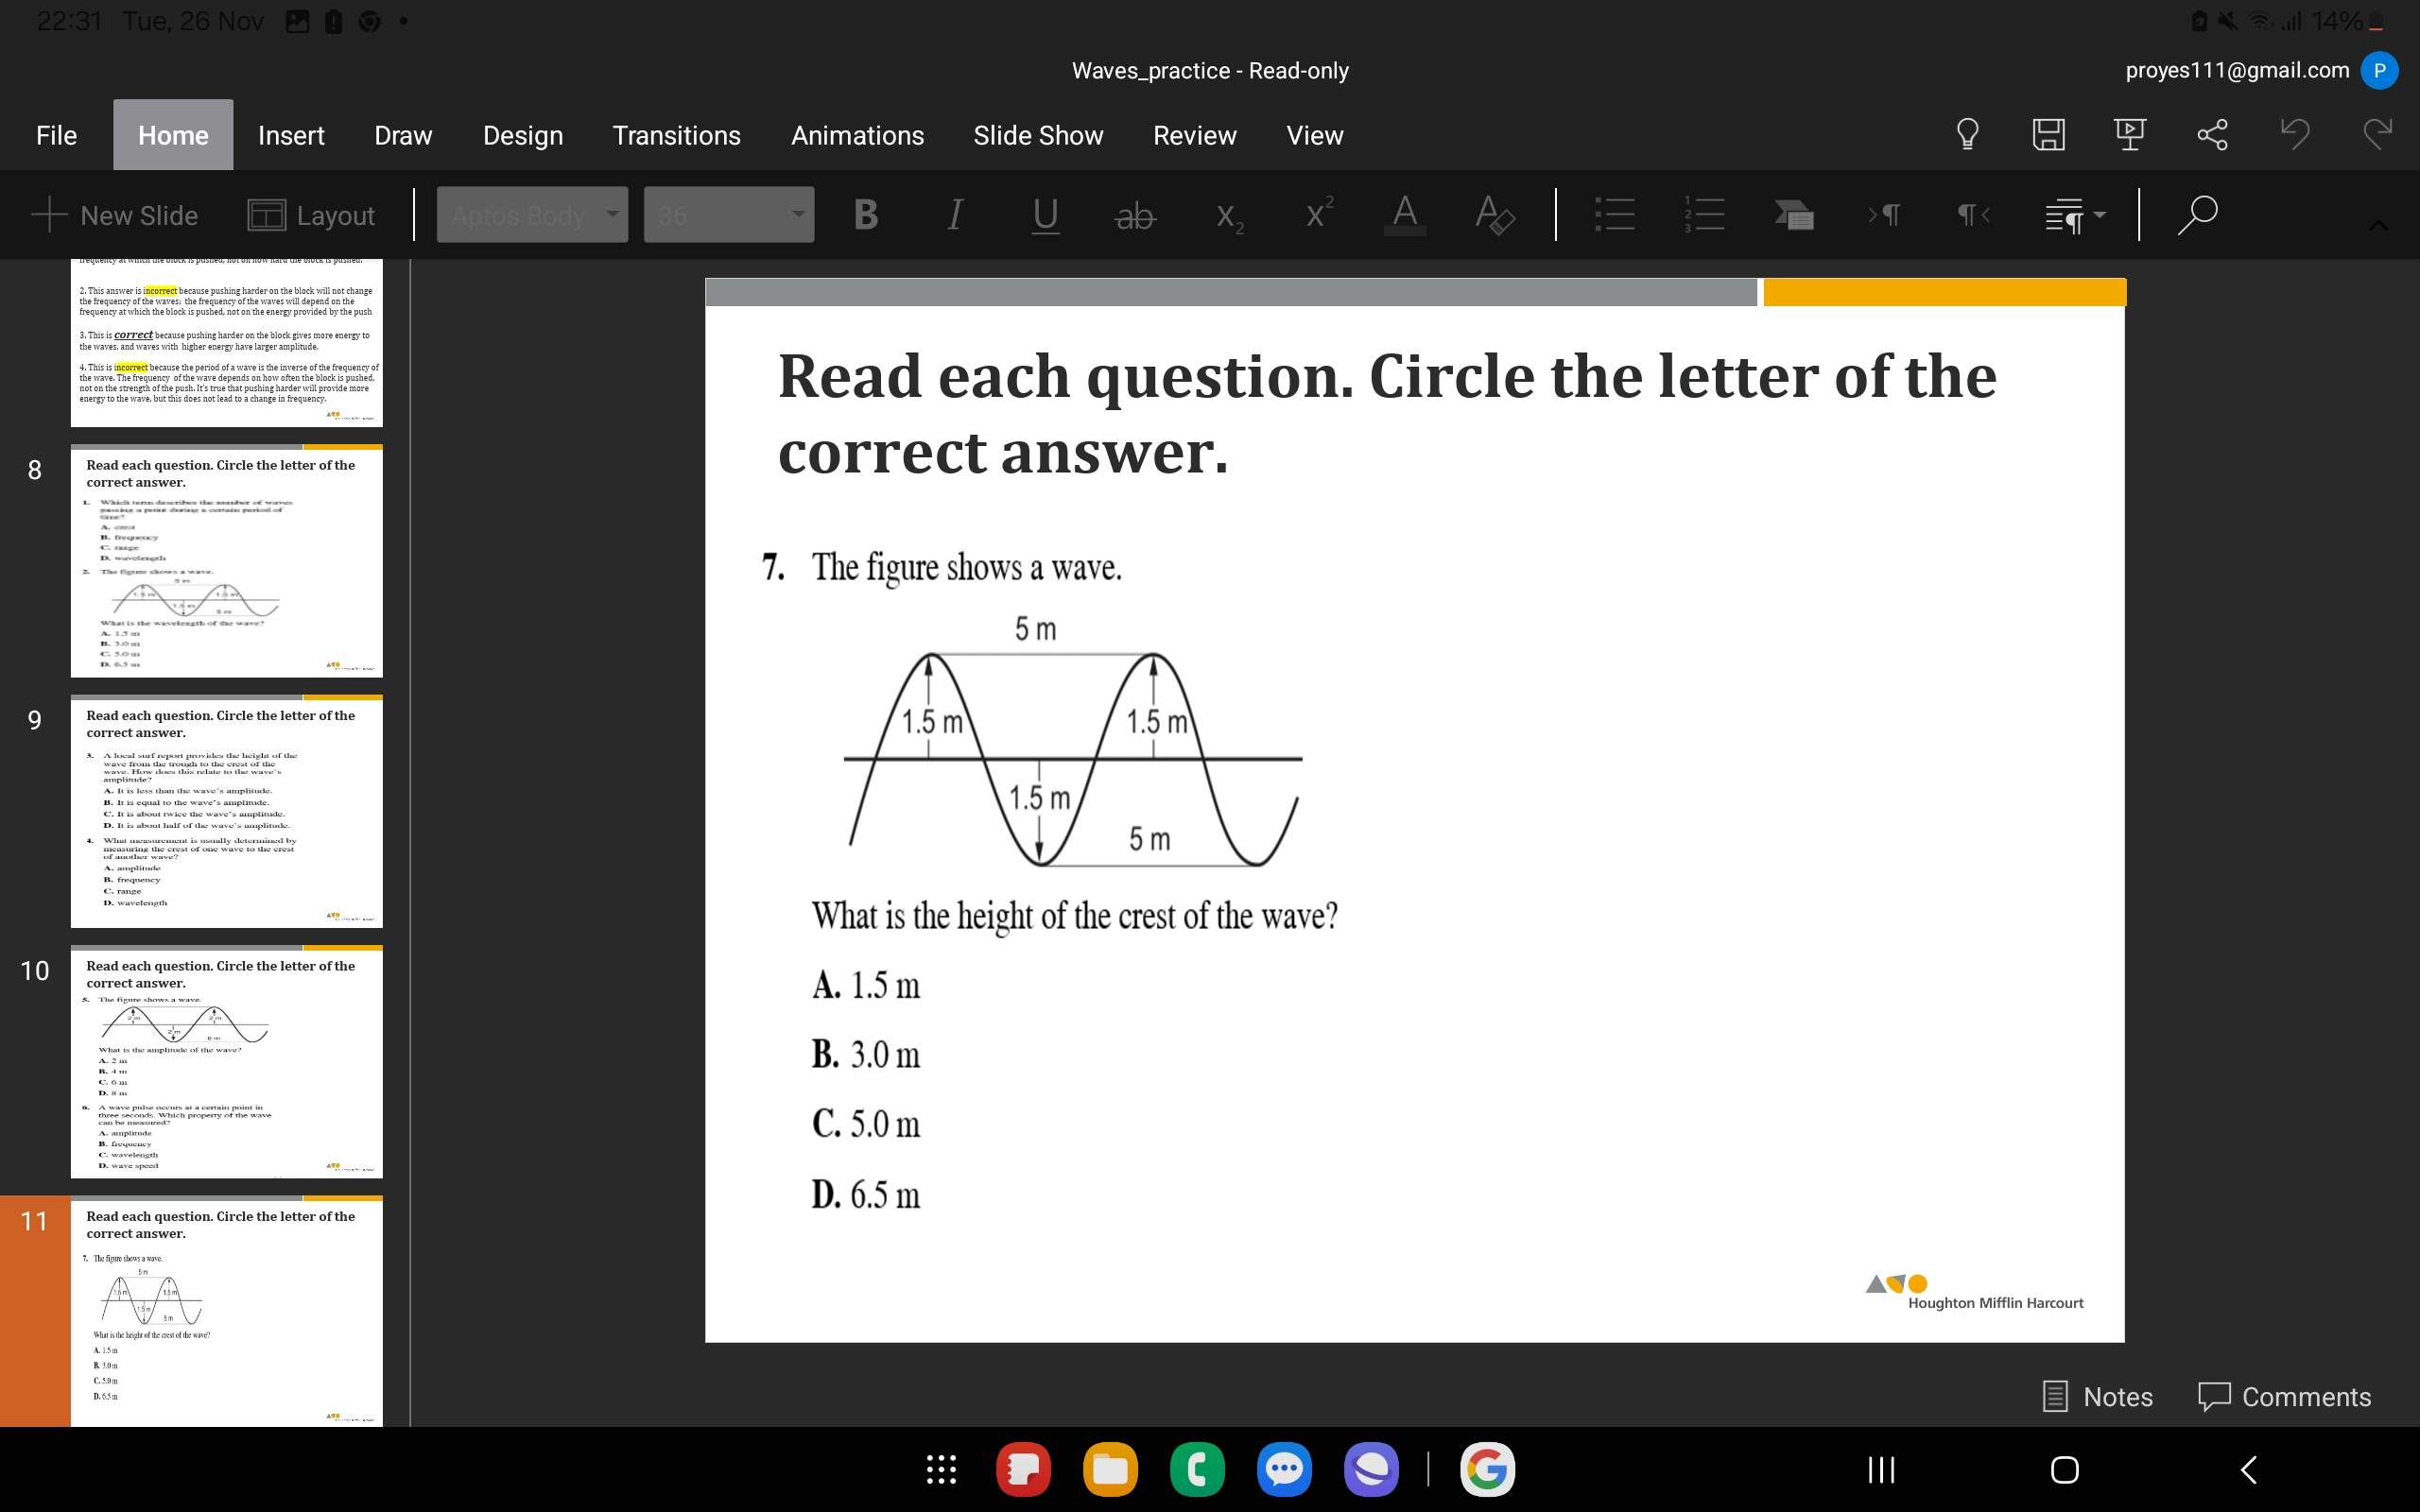Choose the font color A icon
Image resolution: width=2420 pixels, height=1512 pixels.
[1405, 214]
